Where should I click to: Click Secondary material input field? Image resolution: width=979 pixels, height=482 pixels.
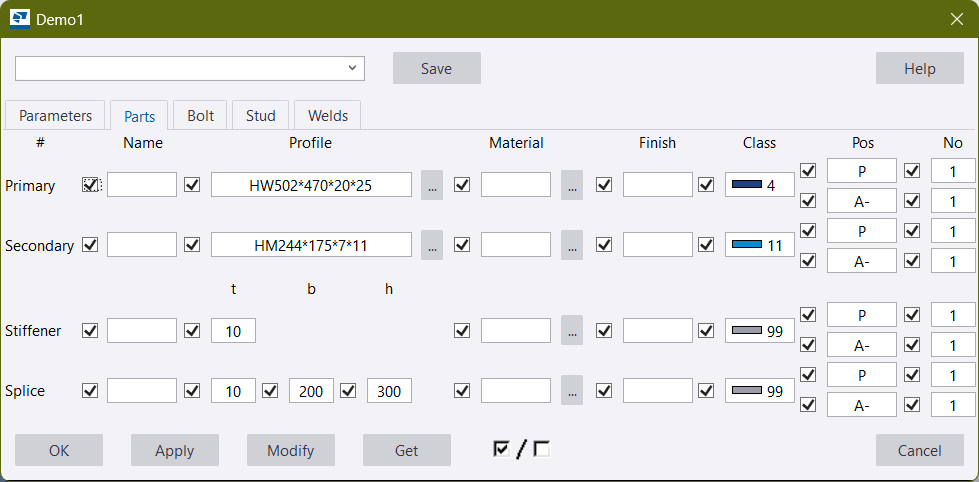point(516,245)
